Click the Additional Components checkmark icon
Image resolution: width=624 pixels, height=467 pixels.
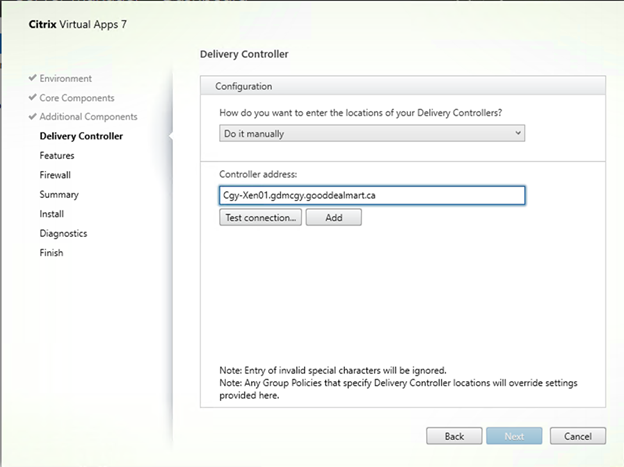click(x=33, y=116)
